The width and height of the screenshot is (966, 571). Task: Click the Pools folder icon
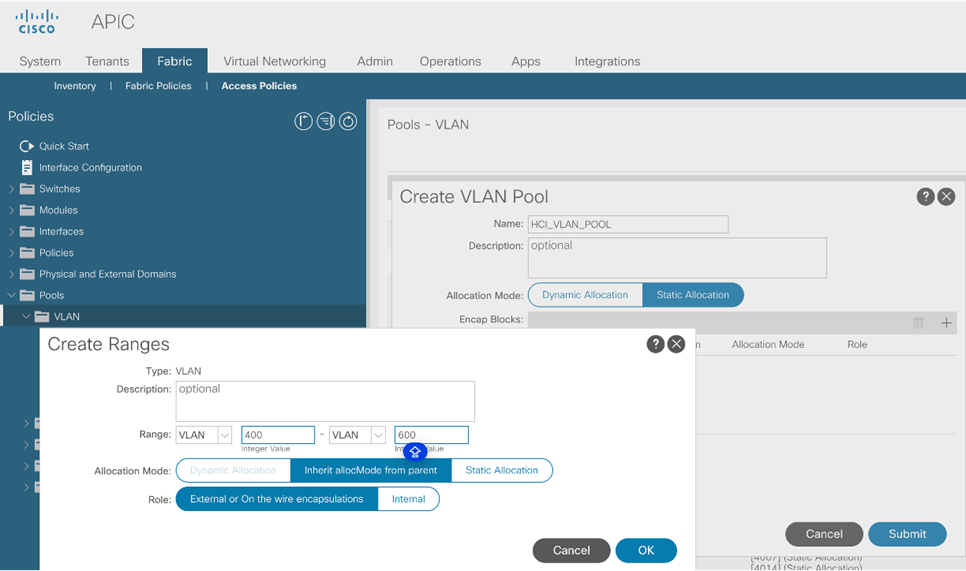tap(27, 296)
